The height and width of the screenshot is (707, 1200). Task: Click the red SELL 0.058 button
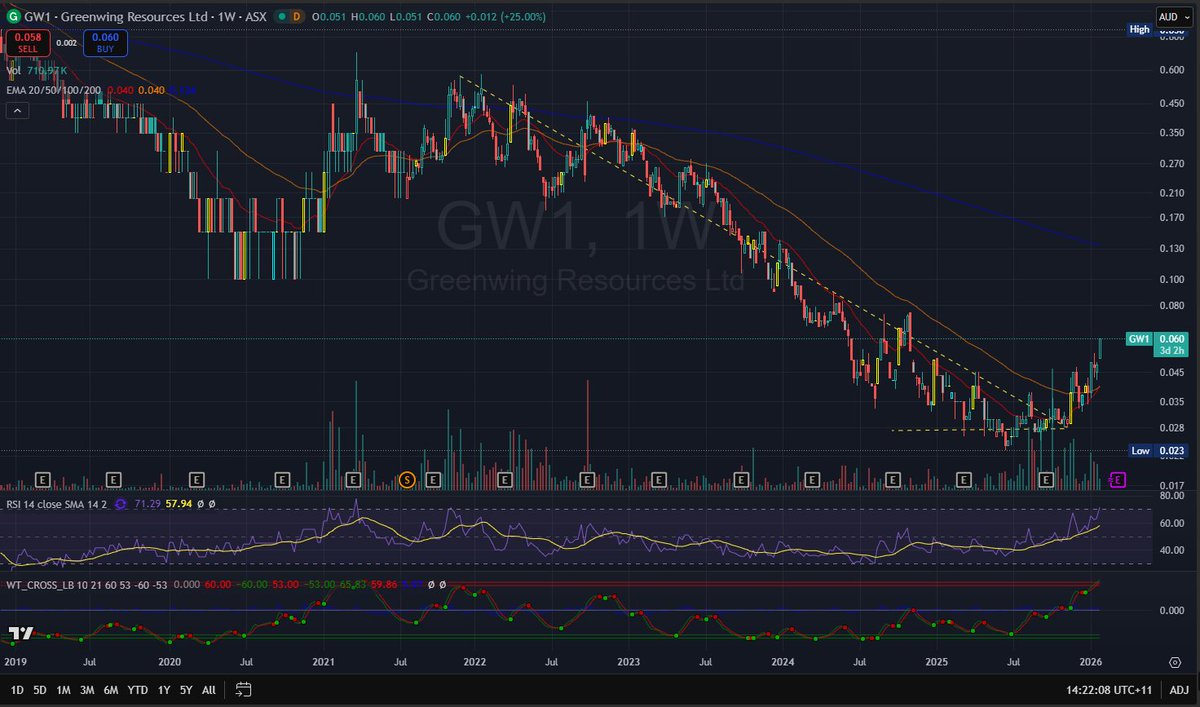(x=27, y=42)
